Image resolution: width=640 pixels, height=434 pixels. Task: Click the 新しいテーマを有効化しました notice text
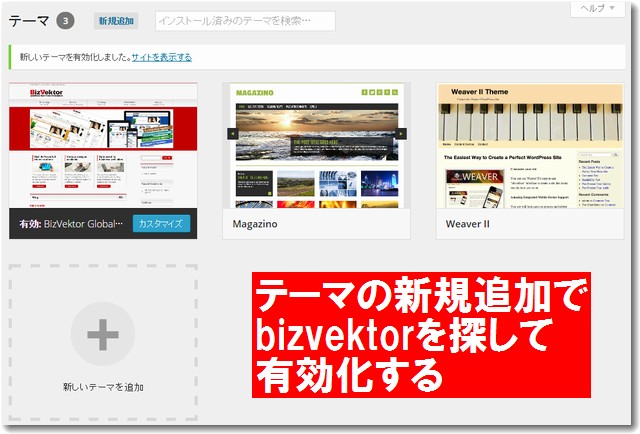[x=75, y=57]
